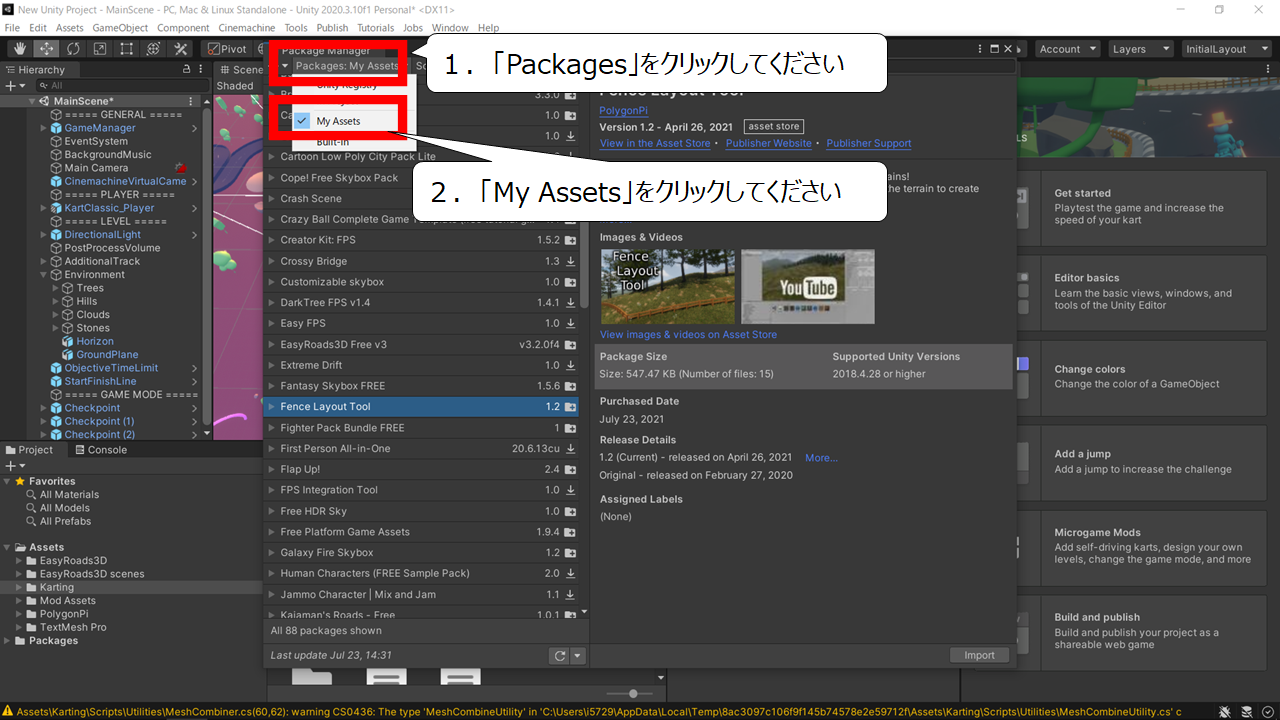Open the Publisher Support link
Screen dimensions: 1280x720
[869, 144]
